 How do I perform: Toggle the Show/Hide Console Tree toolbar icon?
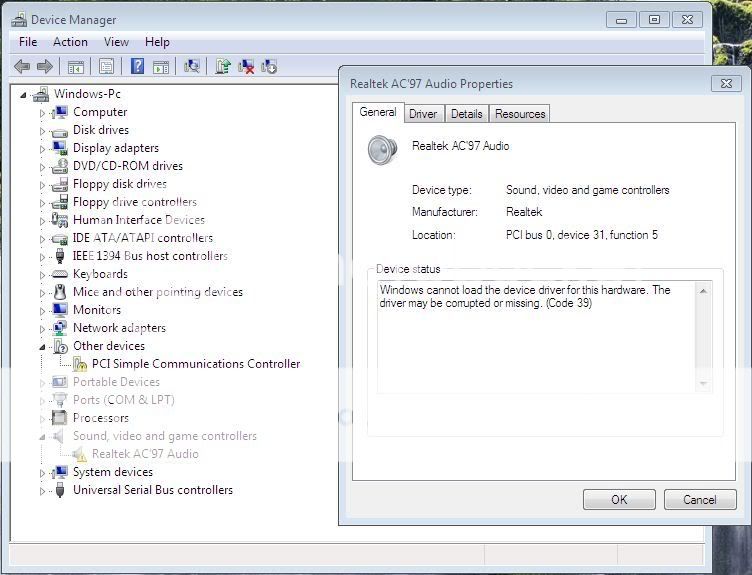pos(76,66)
